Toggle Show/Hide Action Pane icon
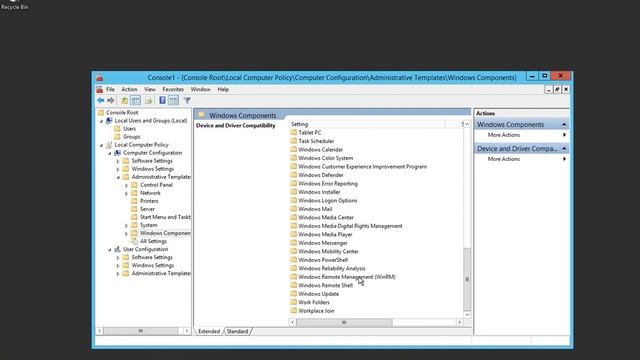This screenshot has height=360, width=640. tap(173, 100)
